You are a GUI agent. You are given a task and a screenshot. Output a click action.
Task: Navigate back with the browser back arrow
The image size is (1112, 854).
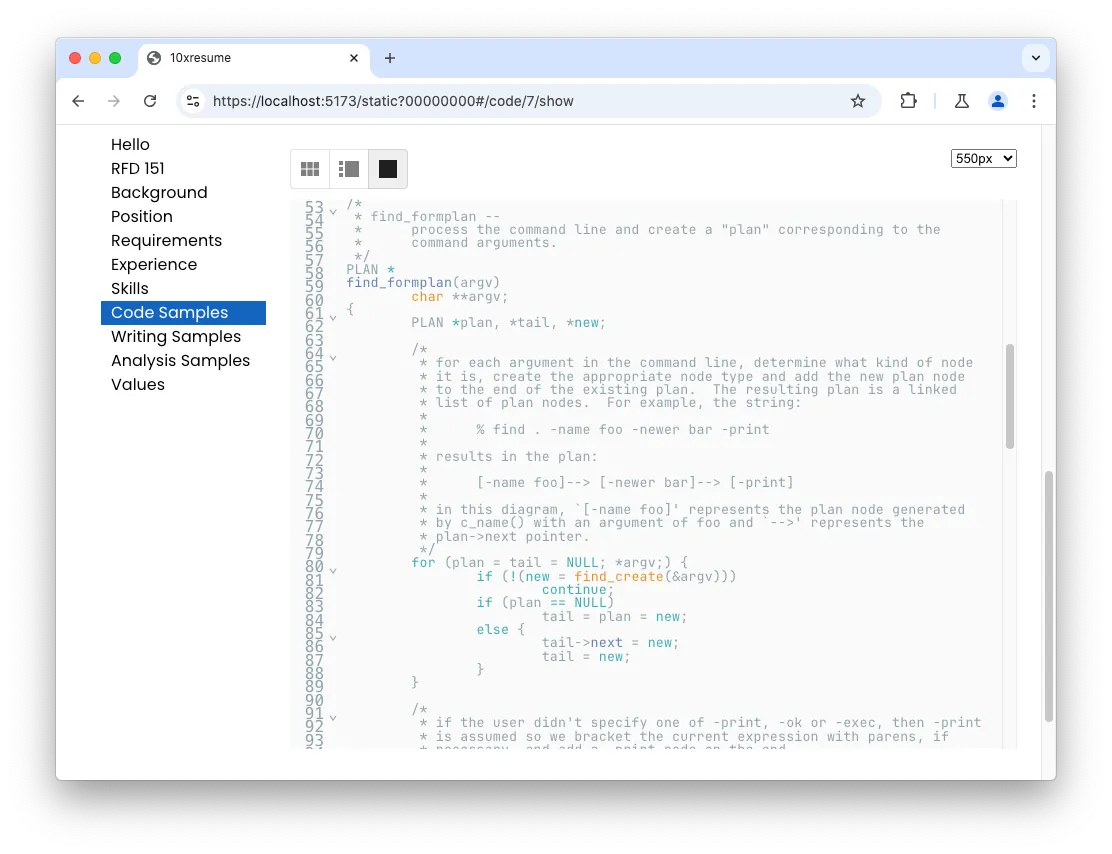pyautogui.click(x=78, y=101)
